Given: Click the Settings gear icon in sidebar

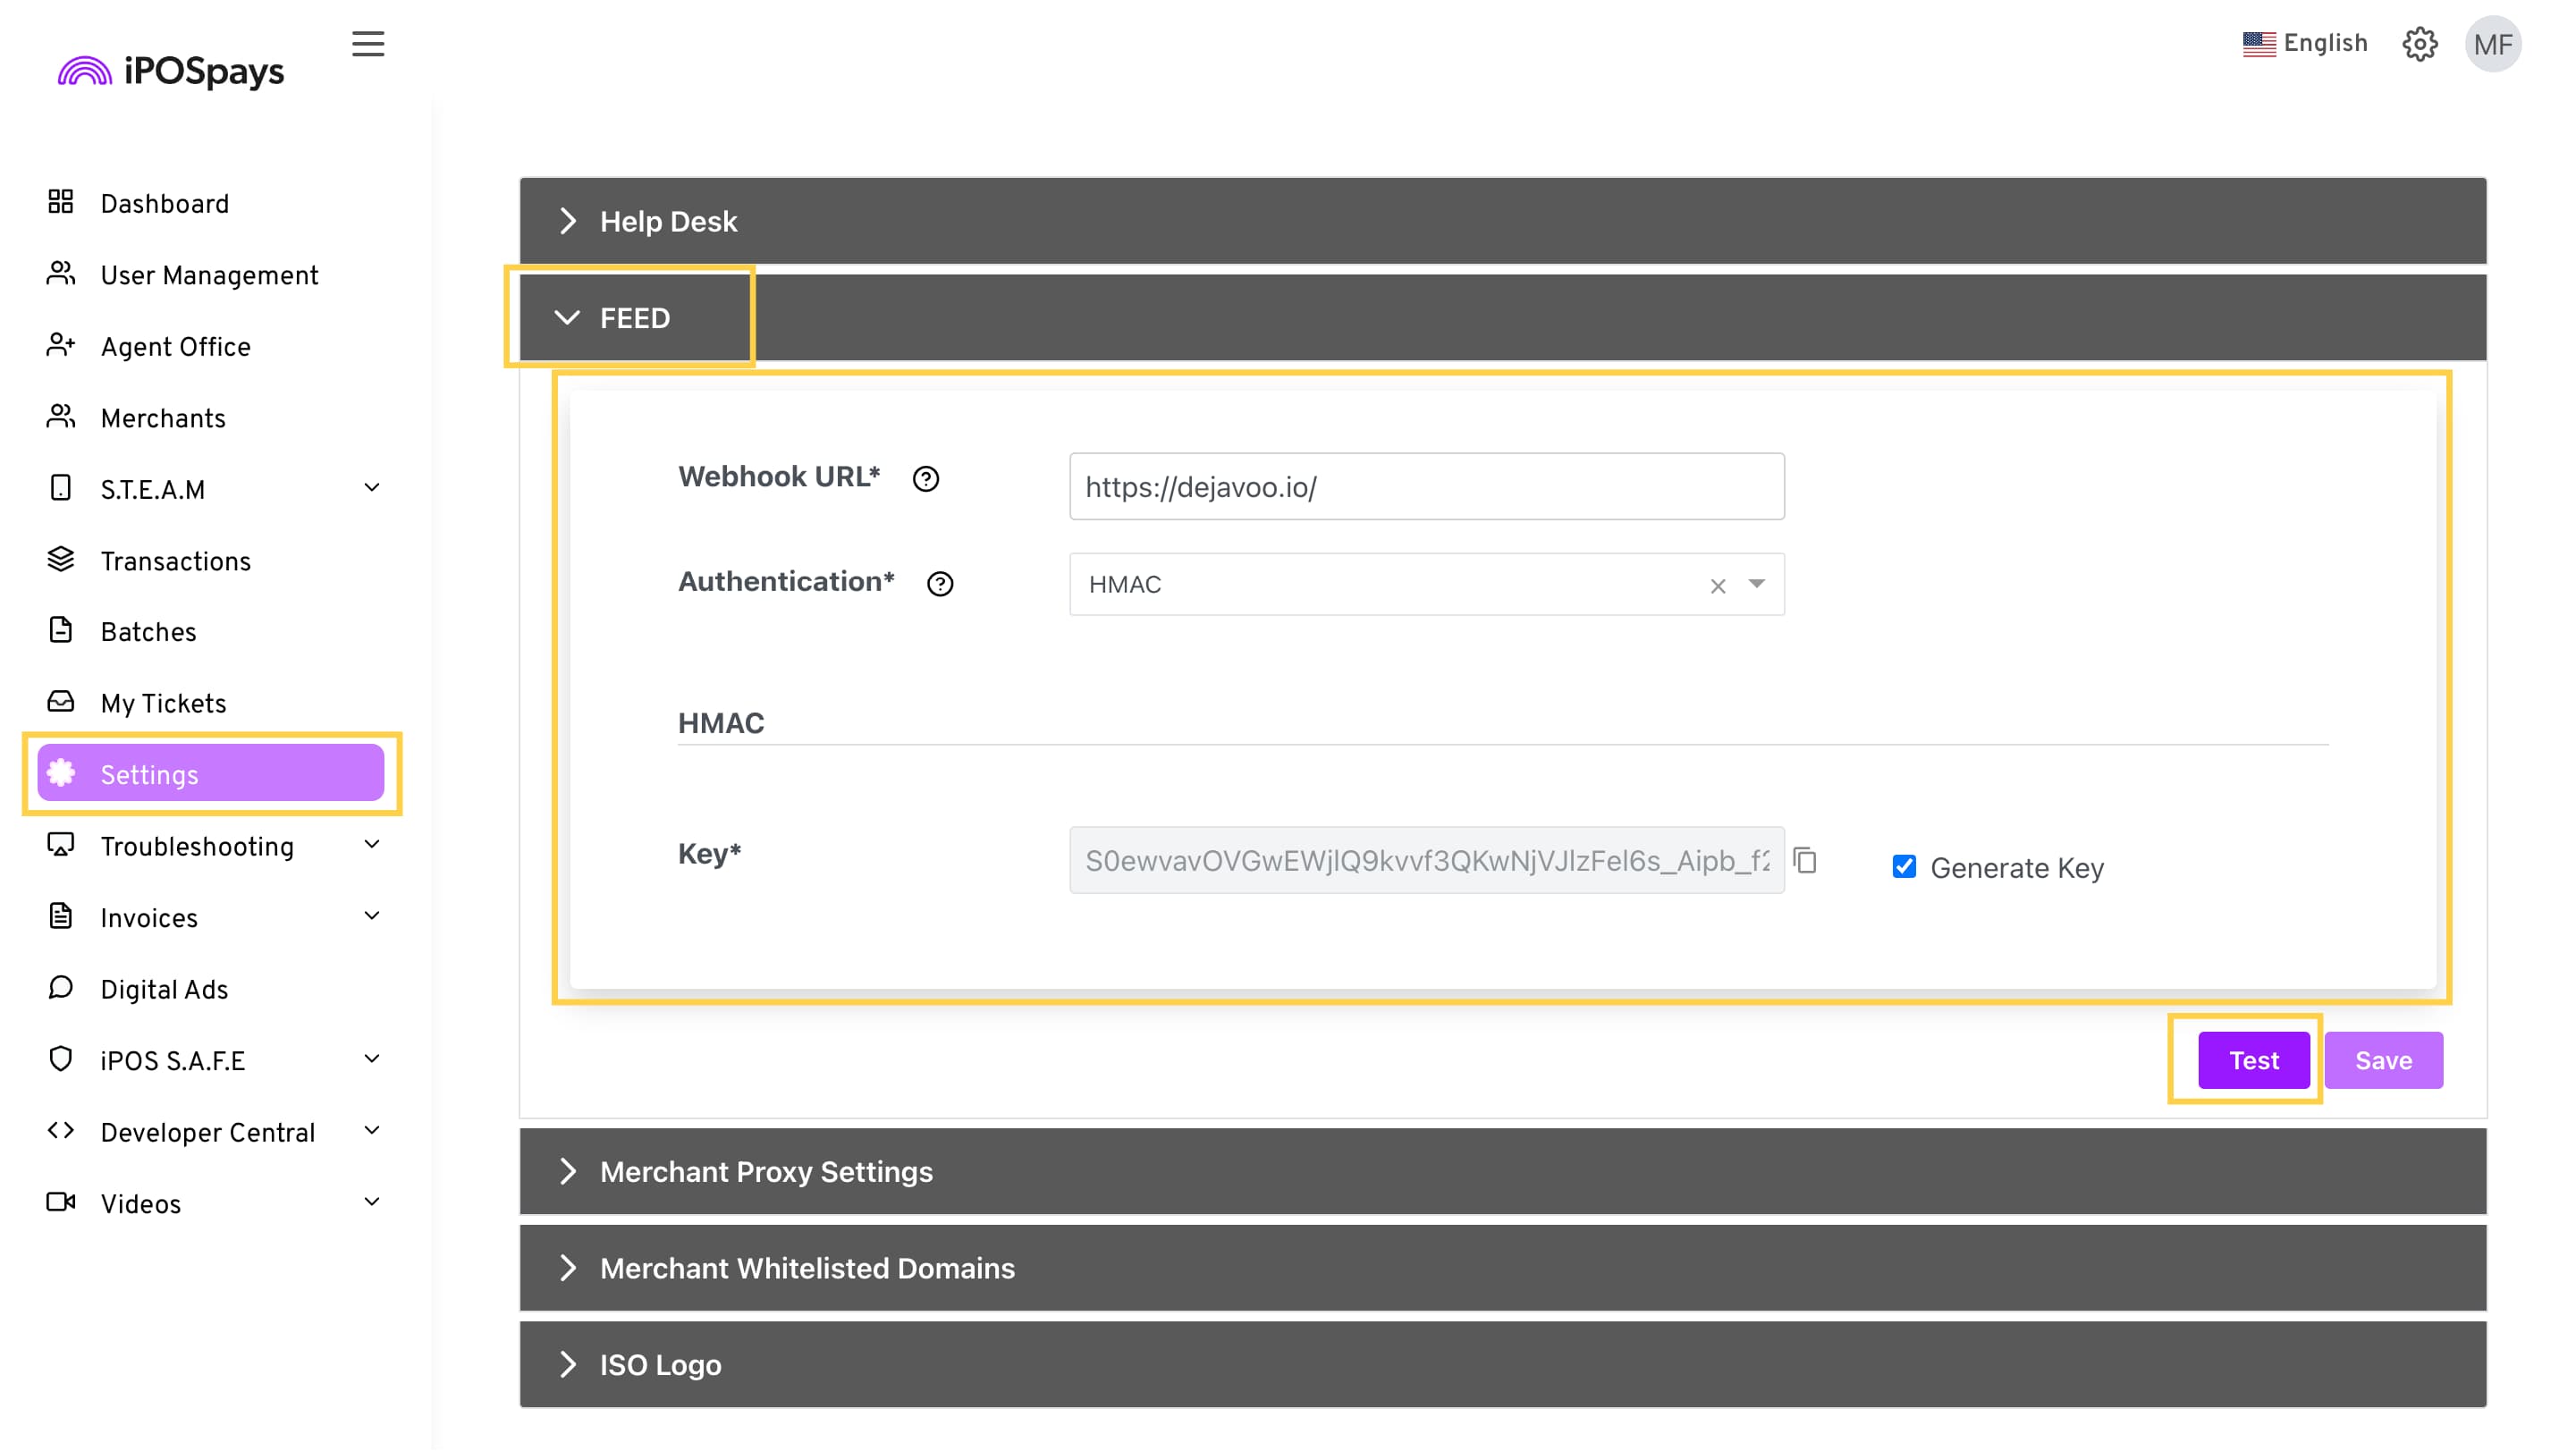Looking at the screenshot, I should [61, 773].
